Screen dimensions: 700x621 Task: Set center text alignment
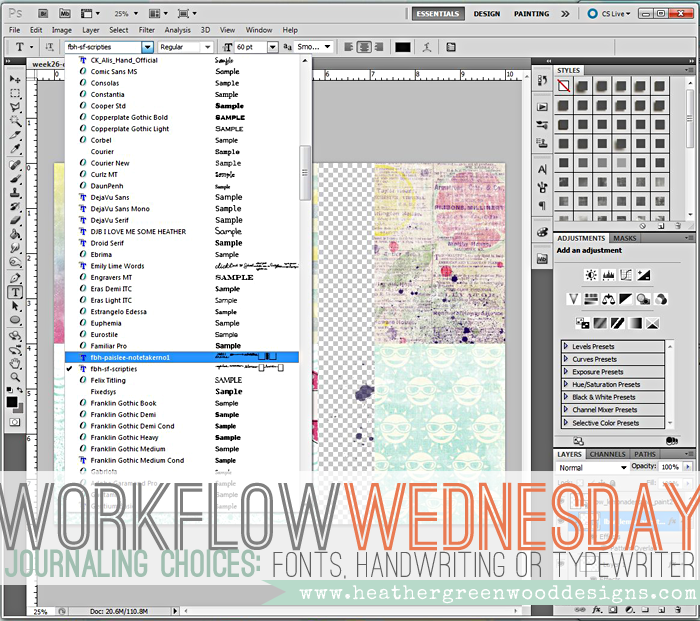tap(364, 47)
